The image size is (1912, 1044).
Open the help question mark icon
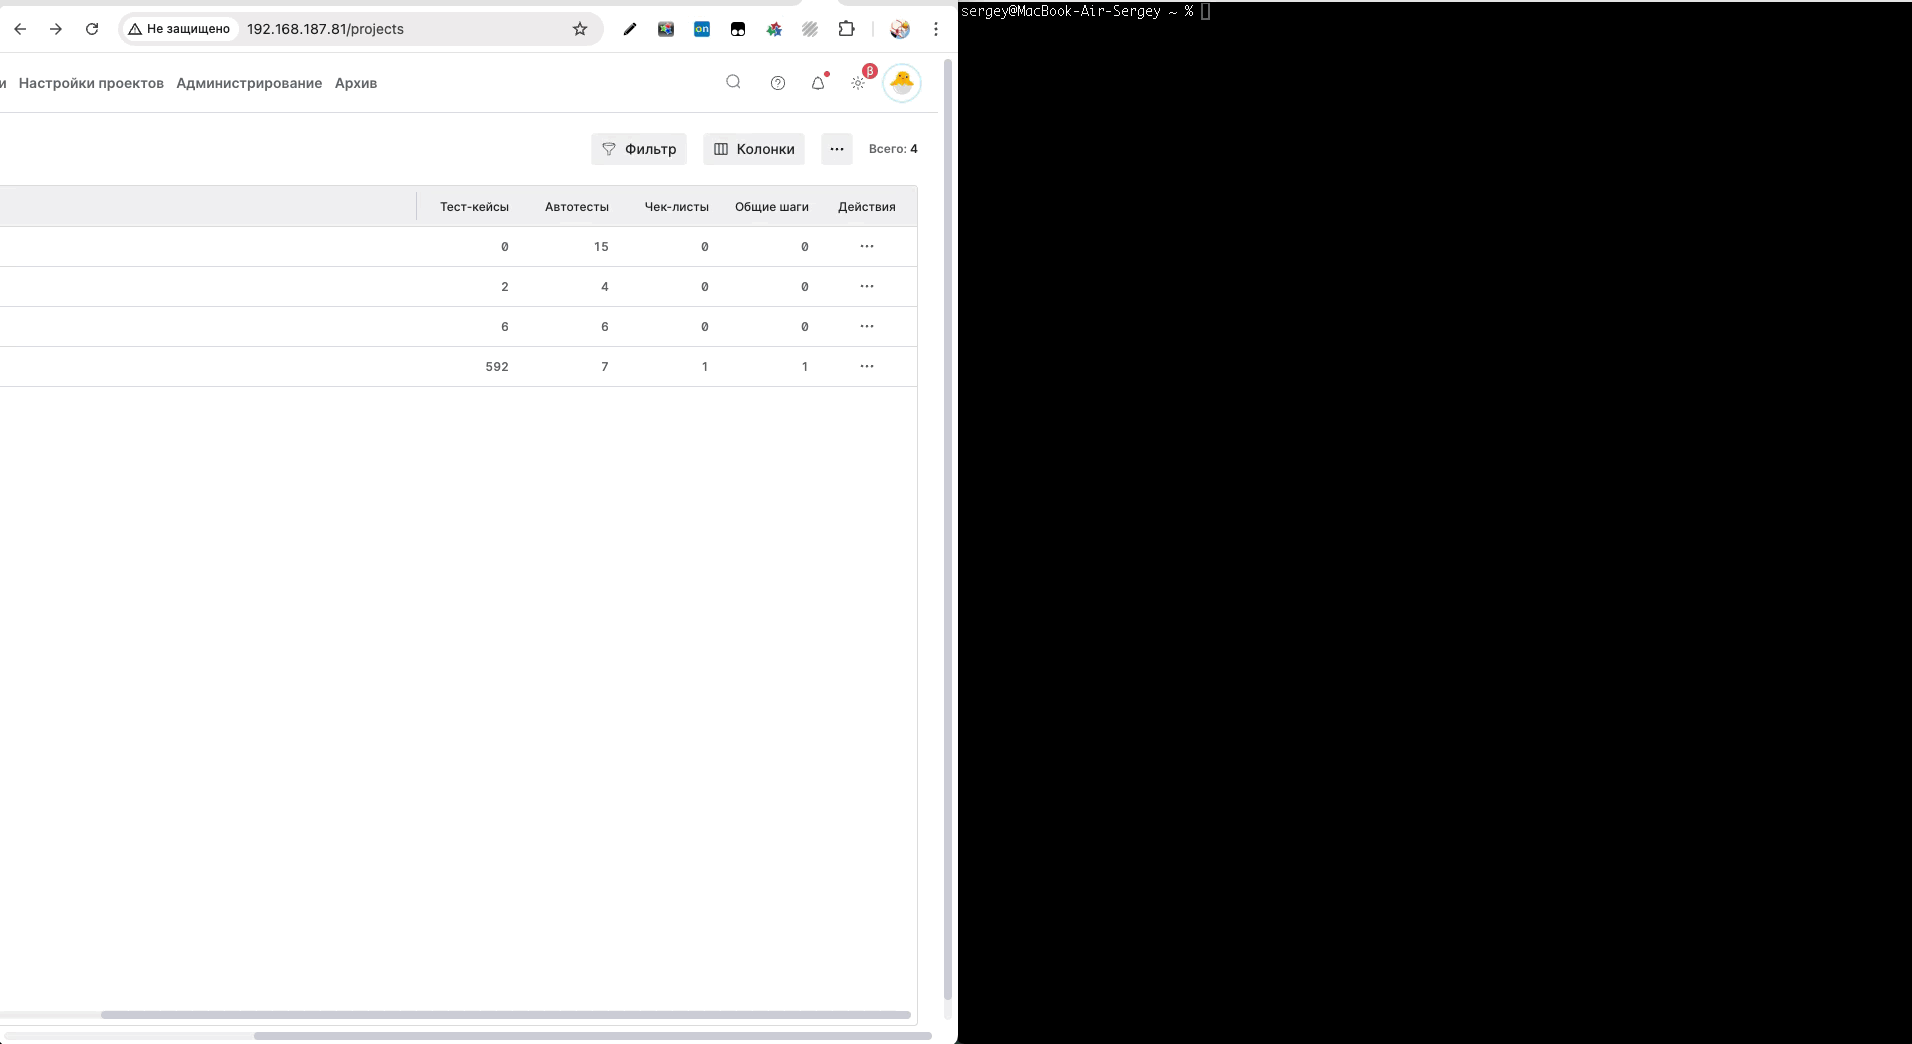(778, 83)
